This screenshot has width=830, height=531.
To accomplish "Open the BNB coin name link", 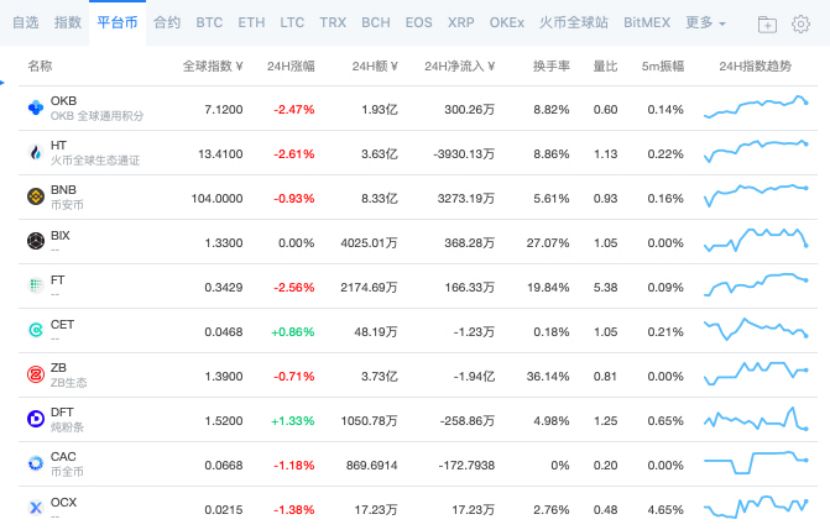I will pyautogui.click(x=64, y=190).
